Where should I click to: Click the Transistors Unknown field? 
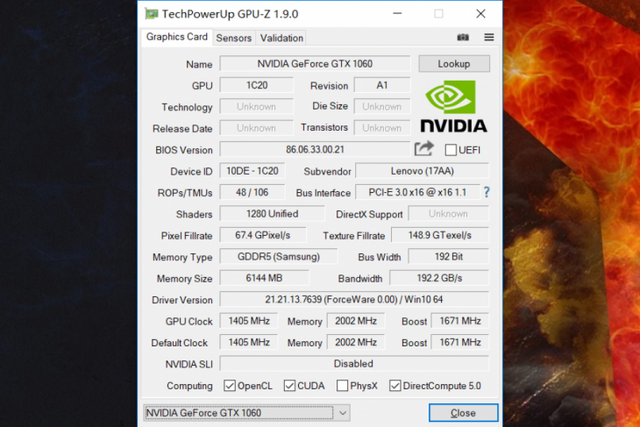tap(382, 128)
